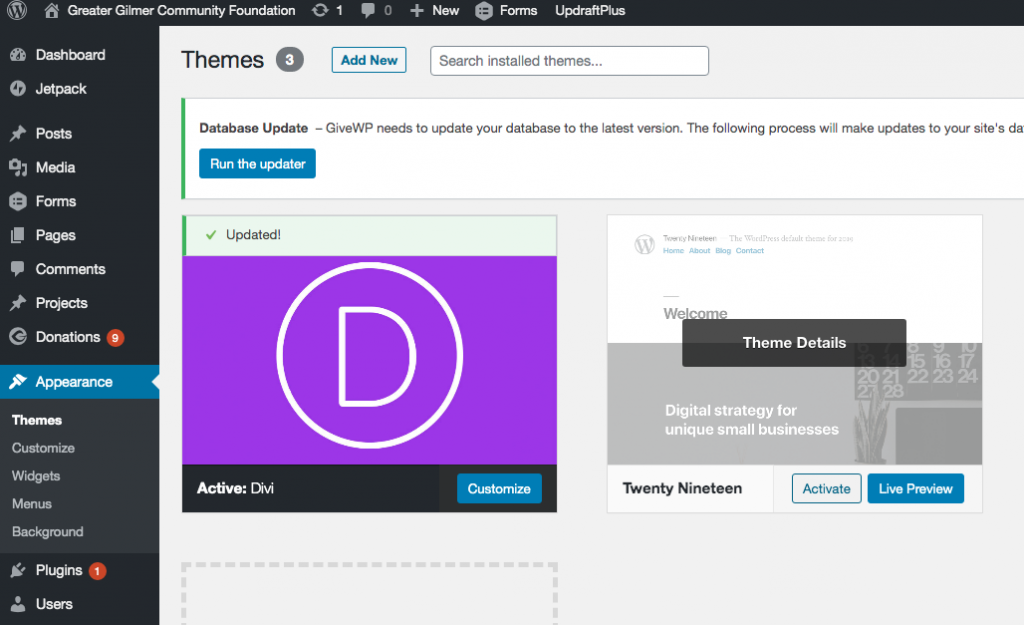
Task: Click the Search installed themes field
Action: coord(569,61)
